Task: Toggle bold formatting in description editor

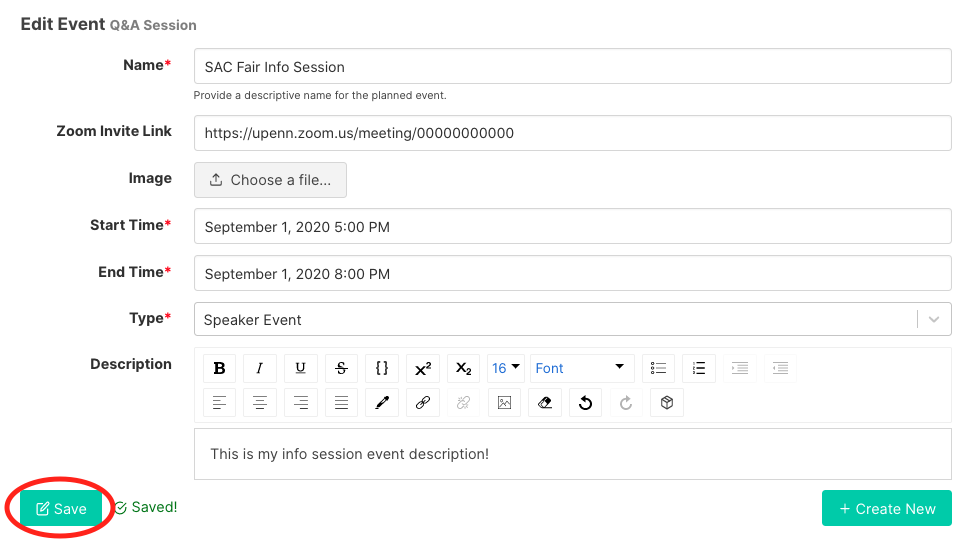Action: coord(219,368)
